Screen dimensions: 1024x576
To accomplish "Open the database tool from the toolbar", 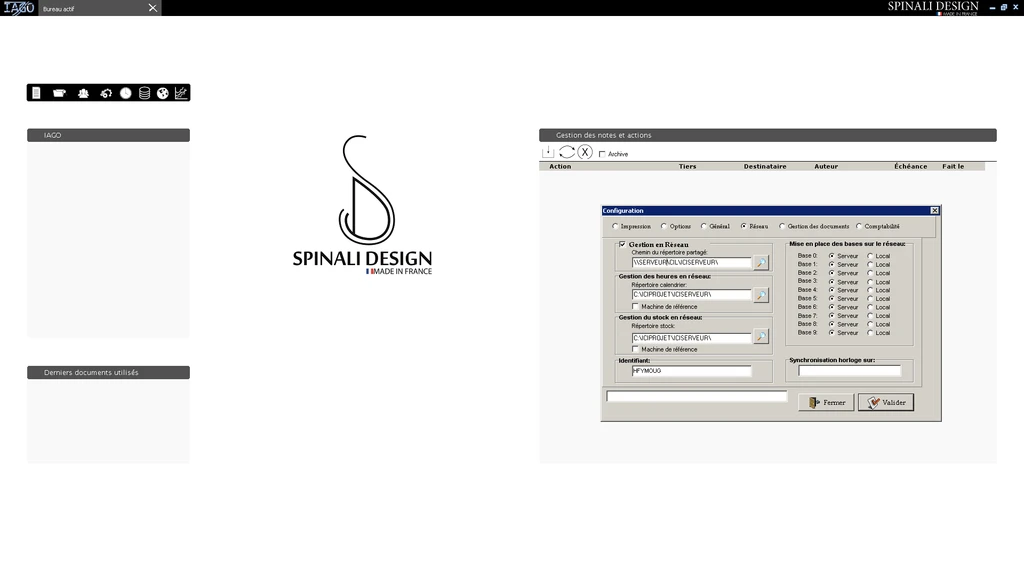I will [x=145, y=92].
